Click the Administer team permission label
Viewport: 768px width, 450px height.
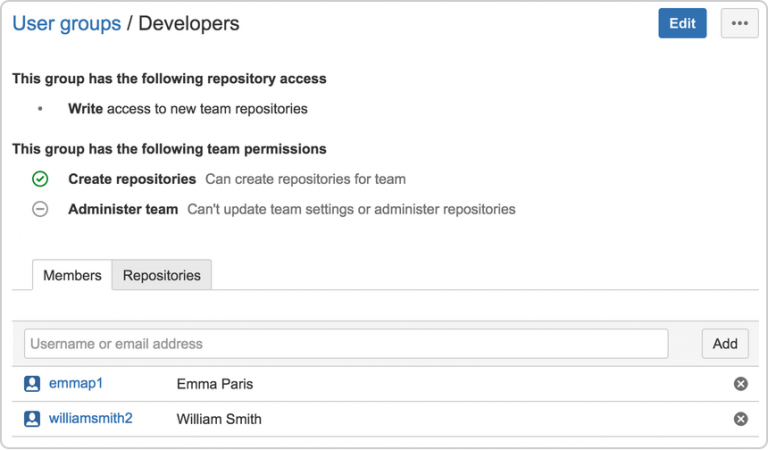(123, 209)
